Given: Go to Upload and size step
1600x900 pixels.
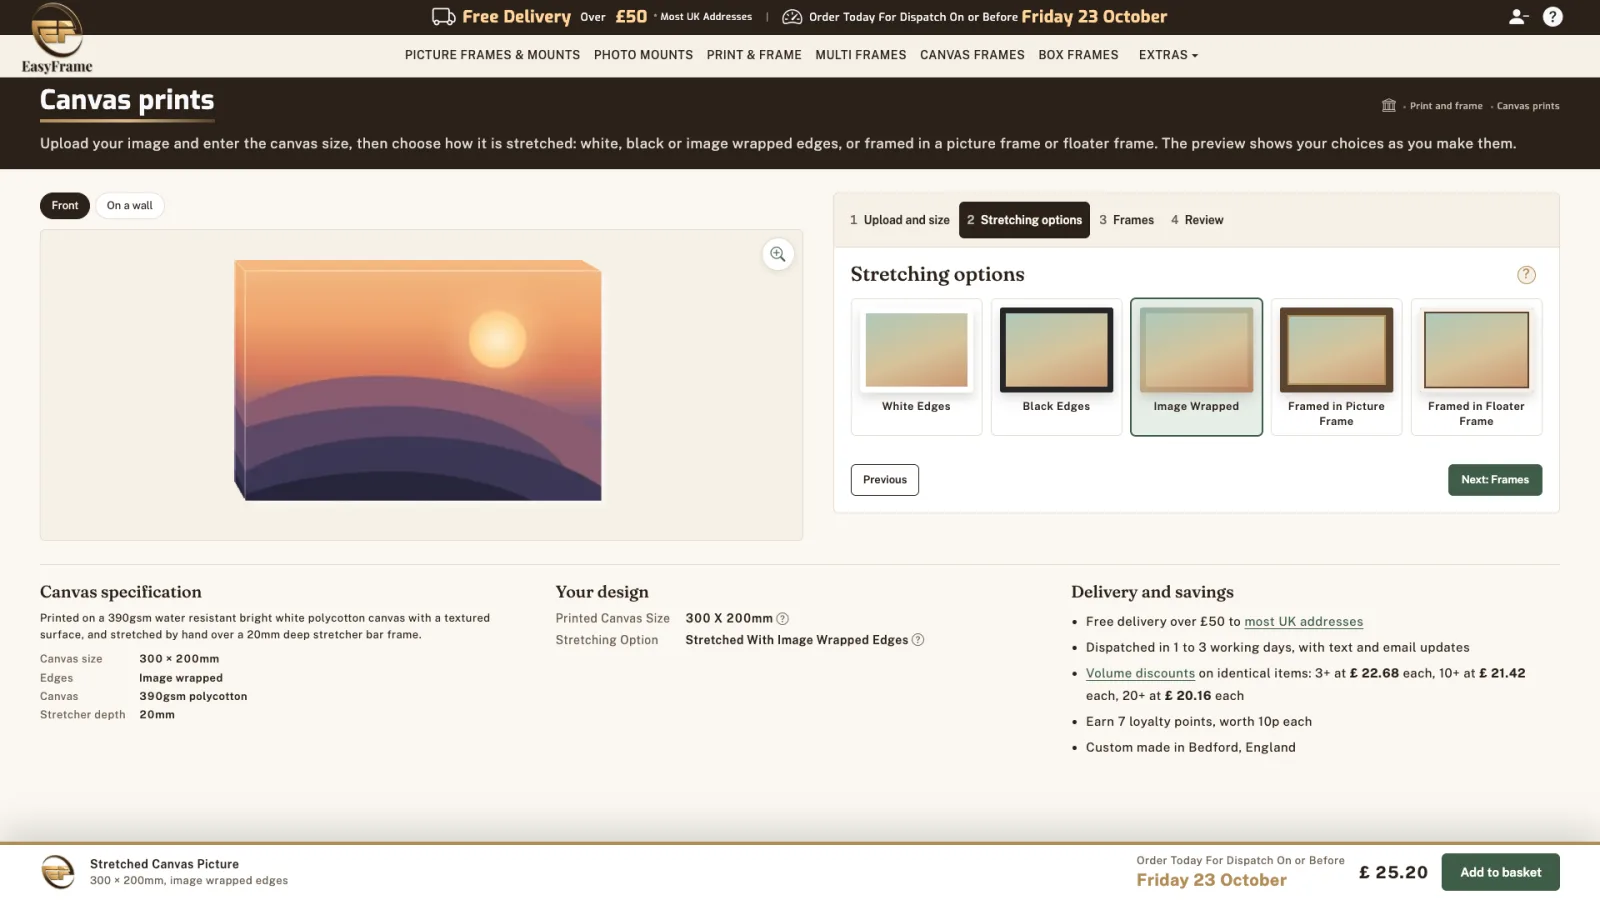Looking at the screenshot, I should (900, 220).
